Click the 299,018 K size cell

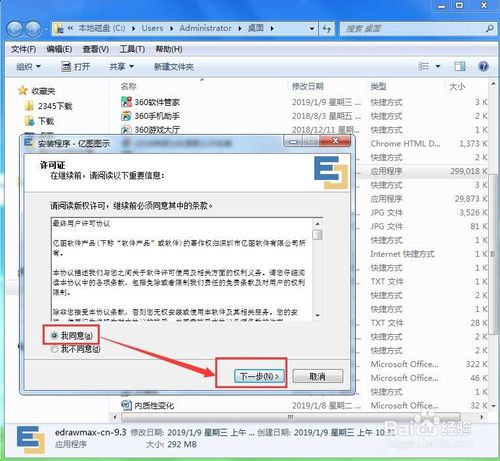tap(468, 171)
